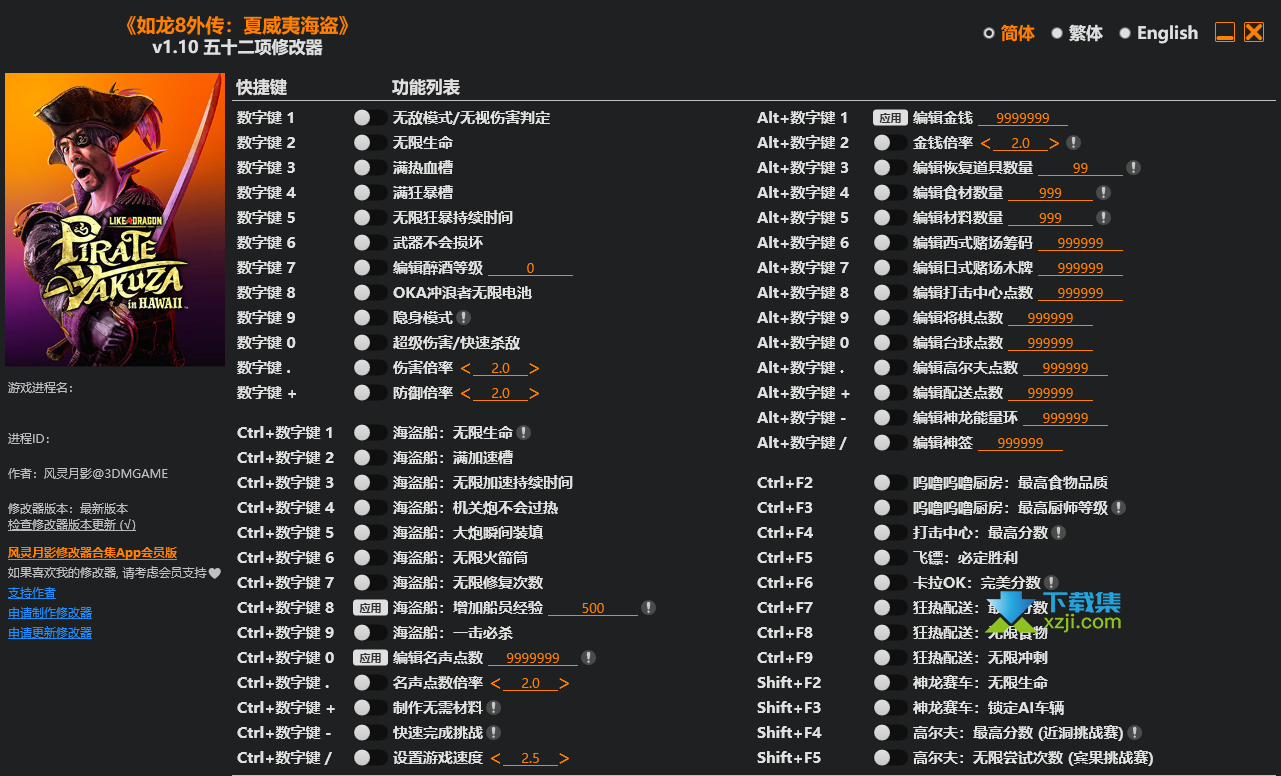Open 申请更新修改器 link

click(50, 633)
